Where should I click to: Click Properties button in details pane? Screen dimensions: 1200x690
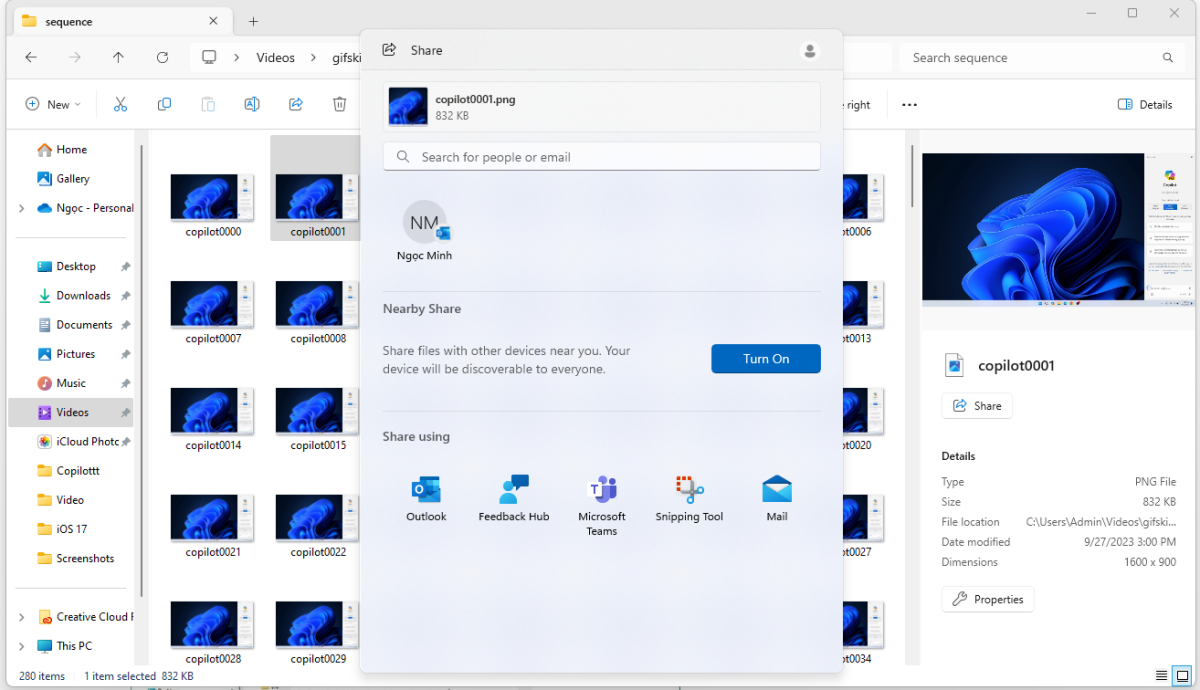(987, 599)
